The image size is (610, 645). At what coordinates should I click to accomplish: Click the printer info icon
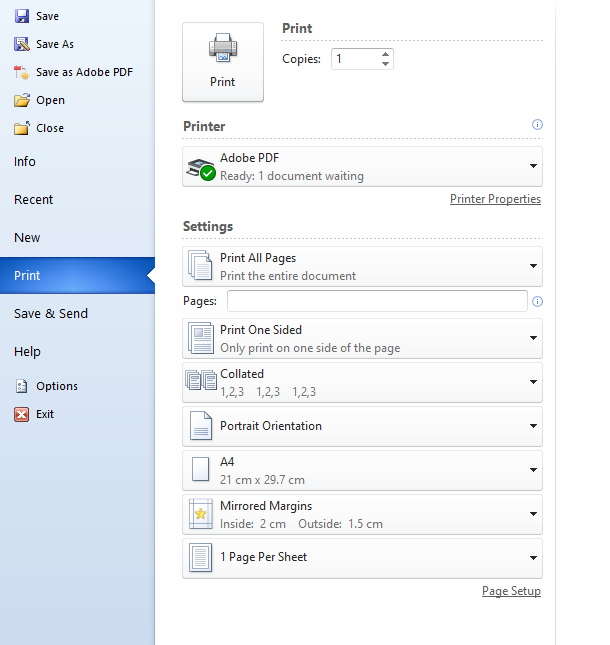537,124
